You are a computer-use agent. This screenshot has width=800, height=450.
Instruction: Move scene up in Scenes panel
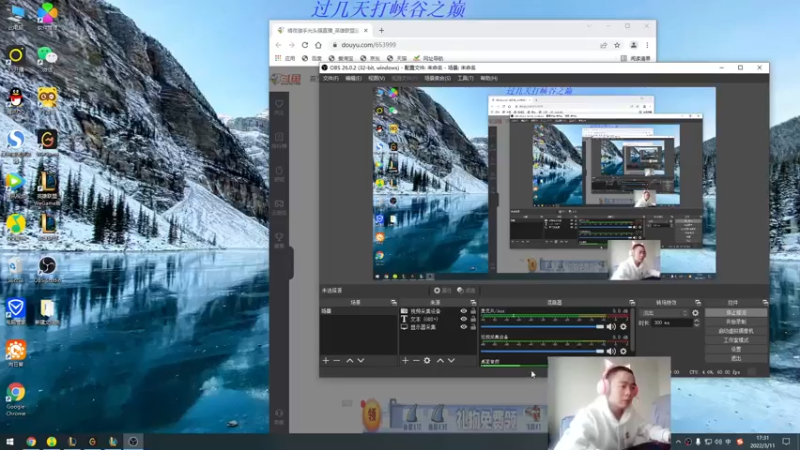click(x=349, y=361)
